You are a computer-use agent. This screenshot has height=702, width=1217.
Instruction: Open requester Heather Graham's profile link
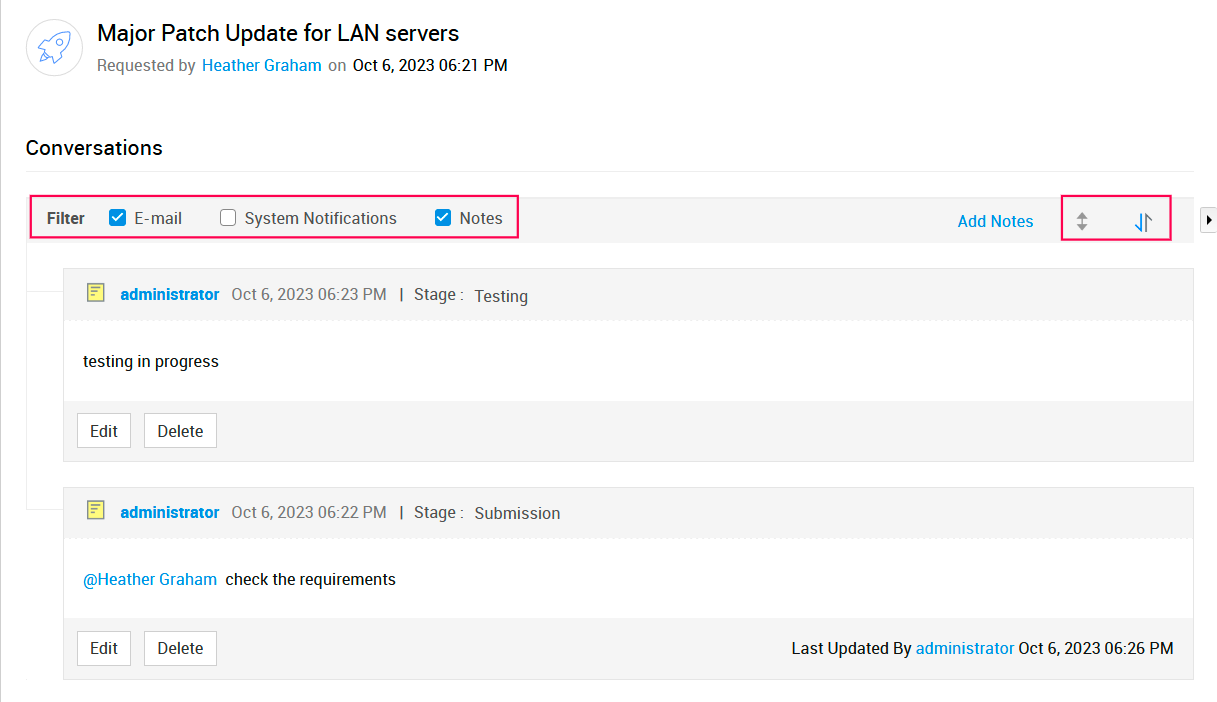tap(262, 66)
